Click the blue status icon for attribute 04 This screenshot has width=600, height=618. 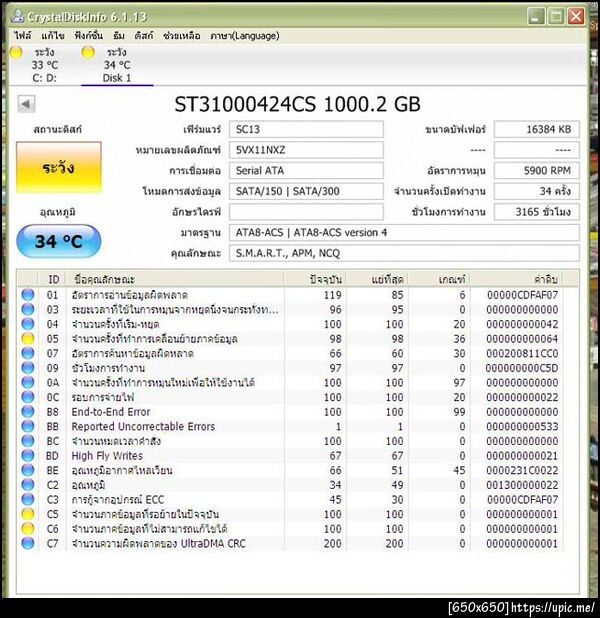(x=28, y=324)
